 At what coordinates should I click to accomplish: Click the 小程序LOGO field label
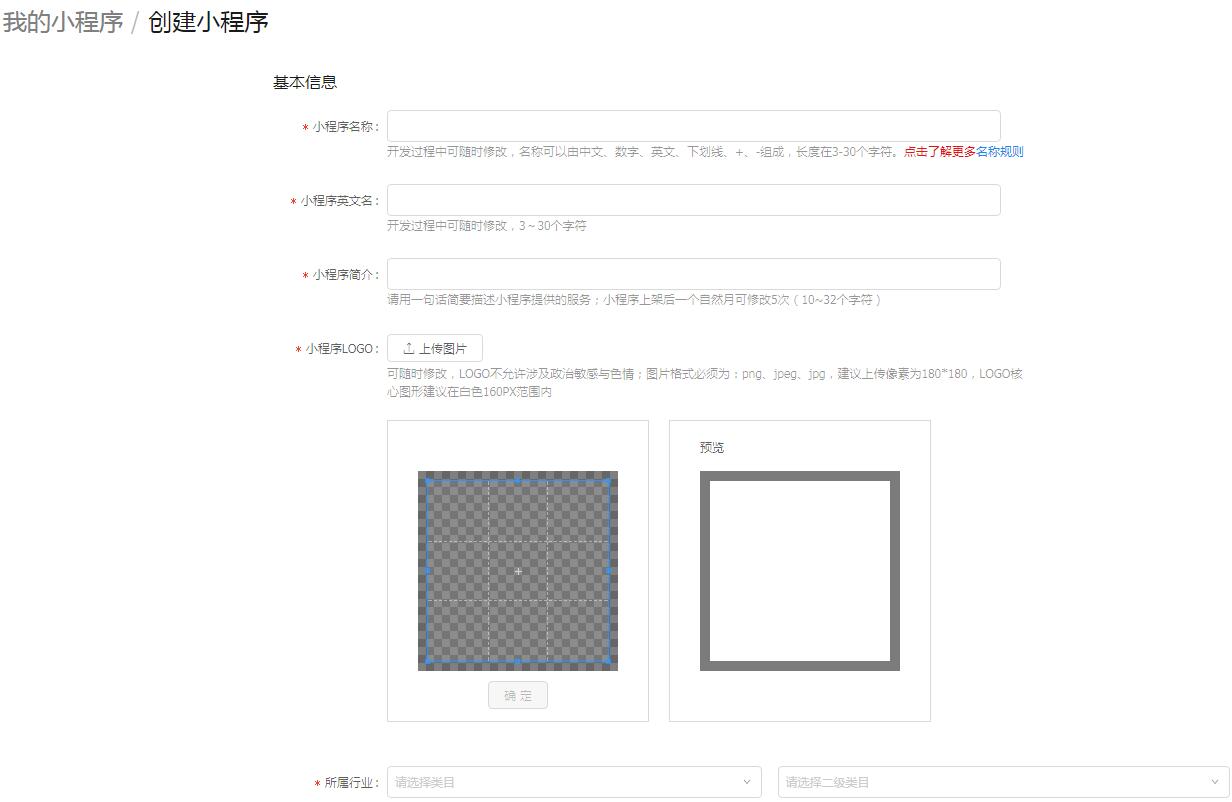(342, 349)
